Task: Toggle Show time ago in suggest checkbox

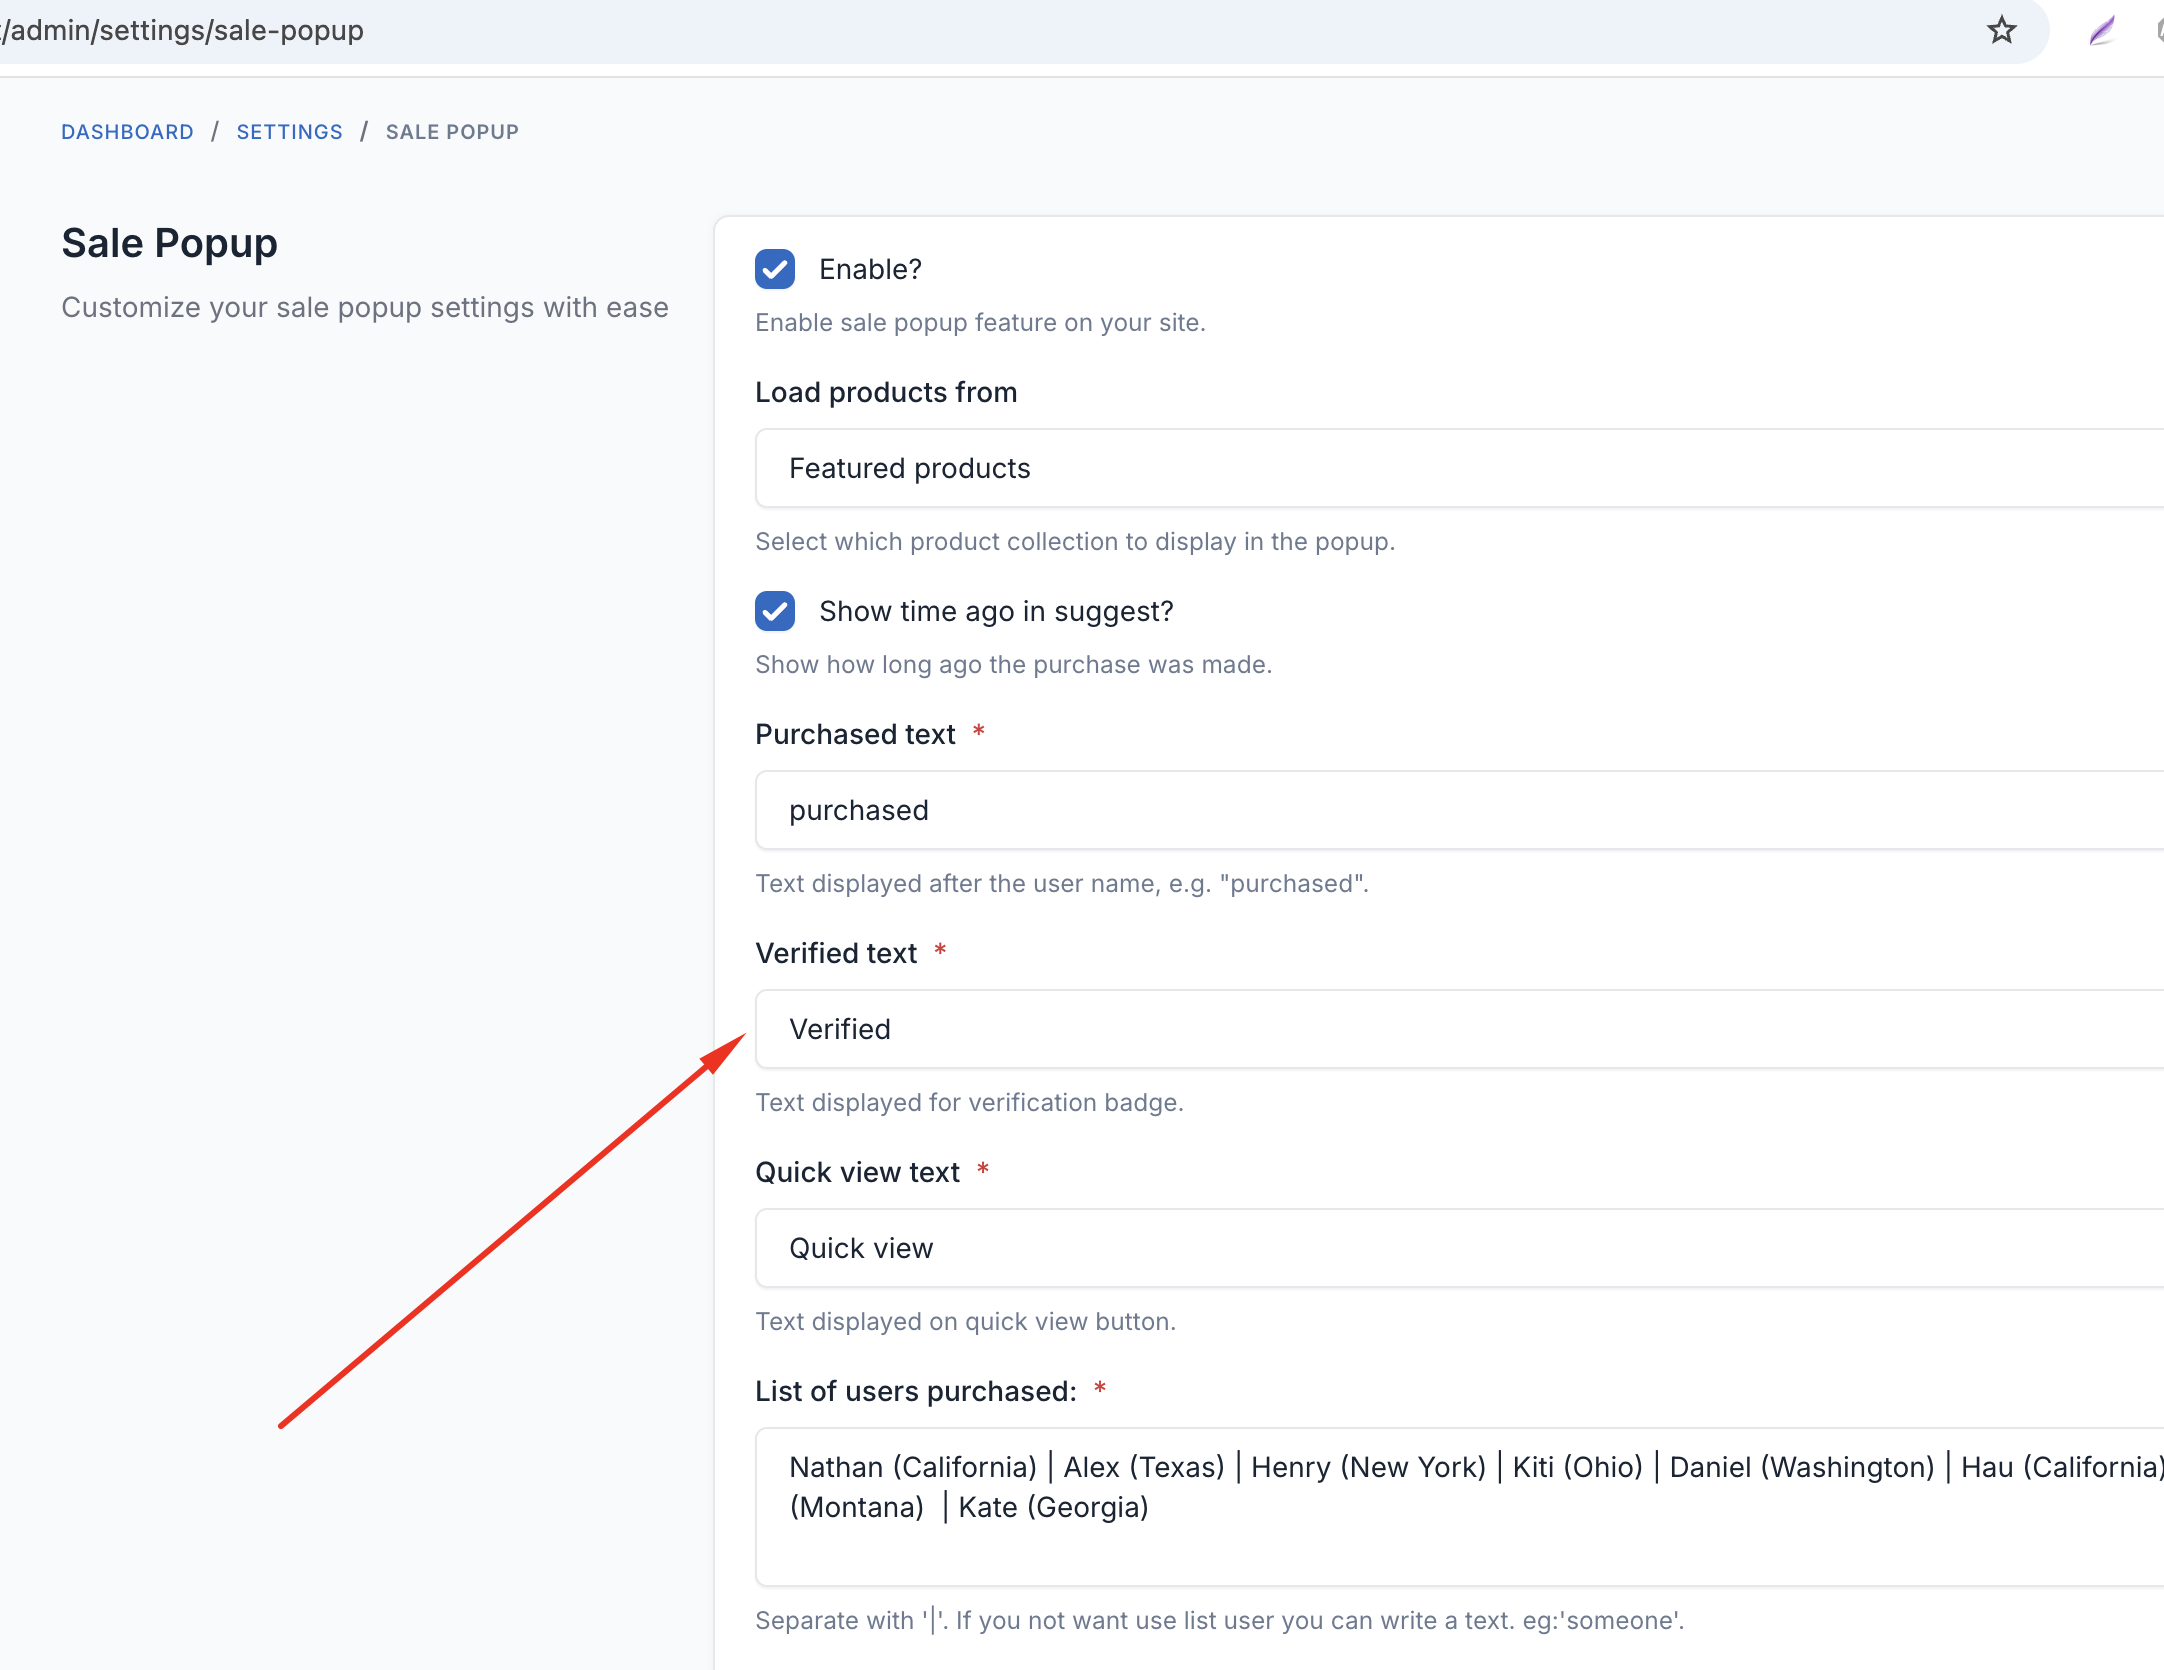Action: click(775, 611)
